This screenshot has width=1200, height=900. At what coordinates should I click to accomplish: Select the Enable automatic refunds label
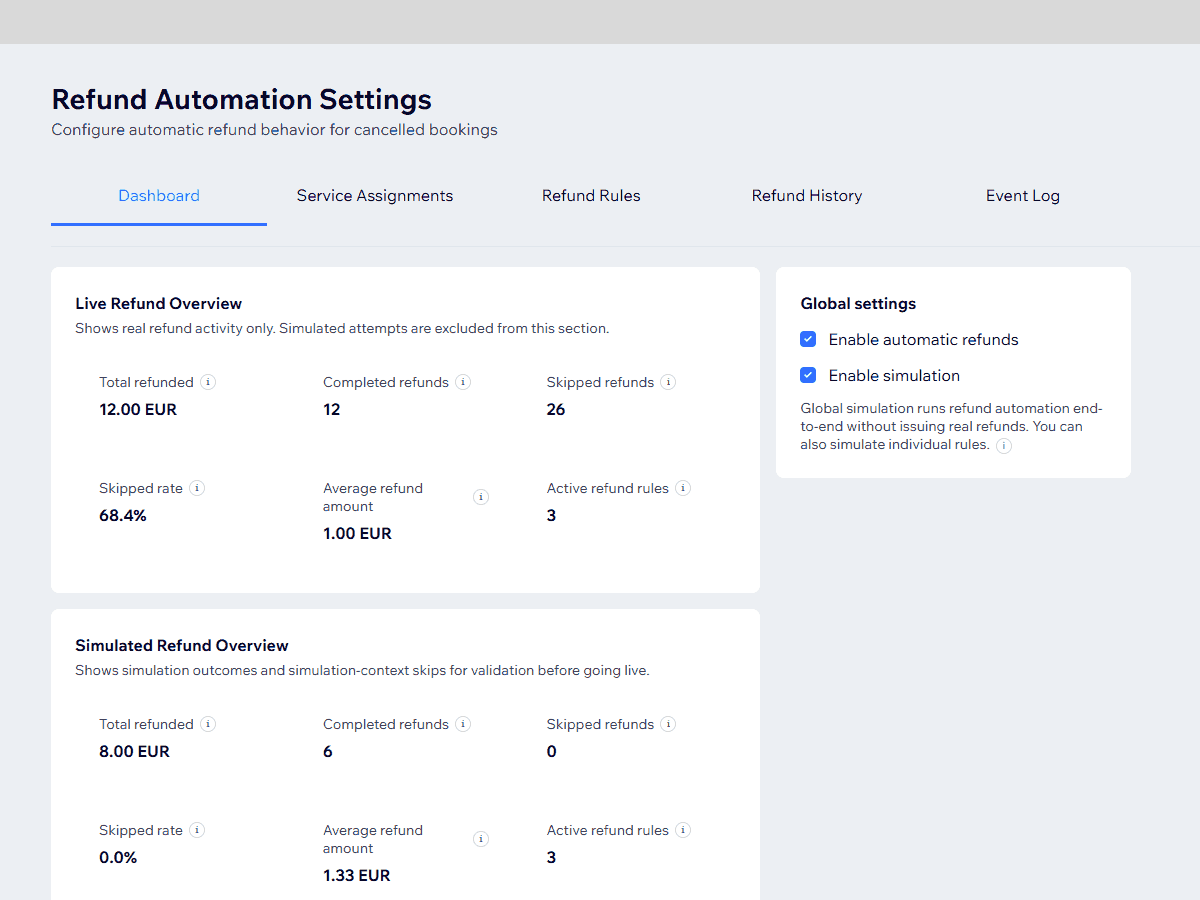(924, 340)
